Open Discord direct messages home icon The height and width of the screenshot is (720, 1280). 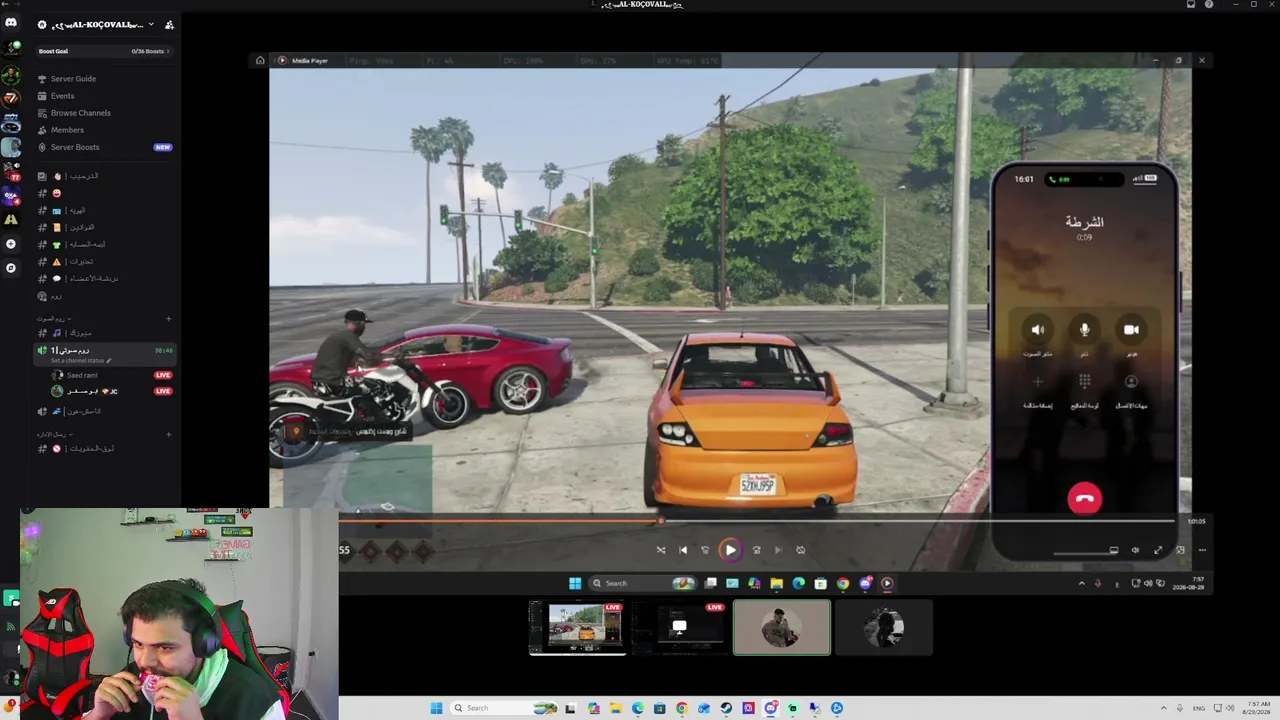[11, 23]
